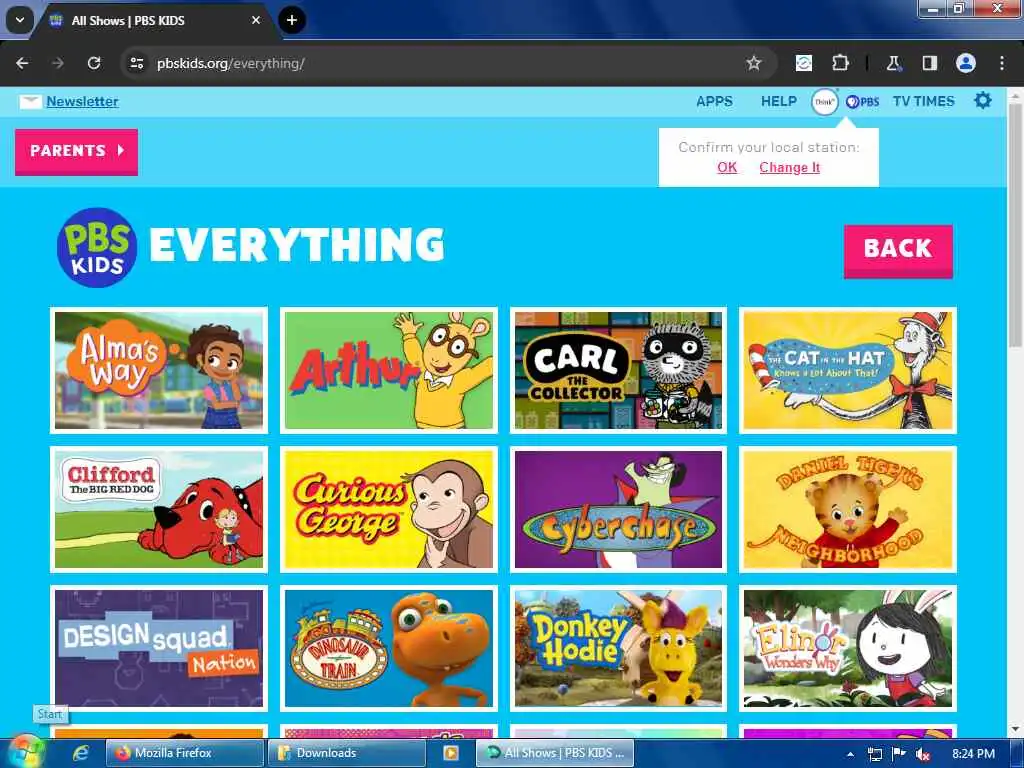Screen dimensions: 1024x768
Task: Open APPS in the top navigation
Action: tap(714, 101)
